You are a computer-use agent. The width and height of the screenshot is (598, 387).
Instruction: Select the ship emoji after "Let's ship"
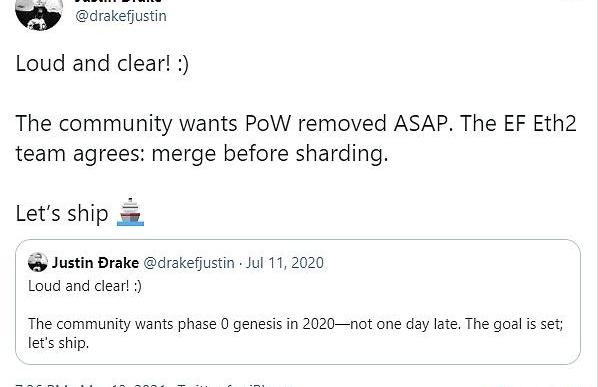pyautogui.click(x=130, y=212)
